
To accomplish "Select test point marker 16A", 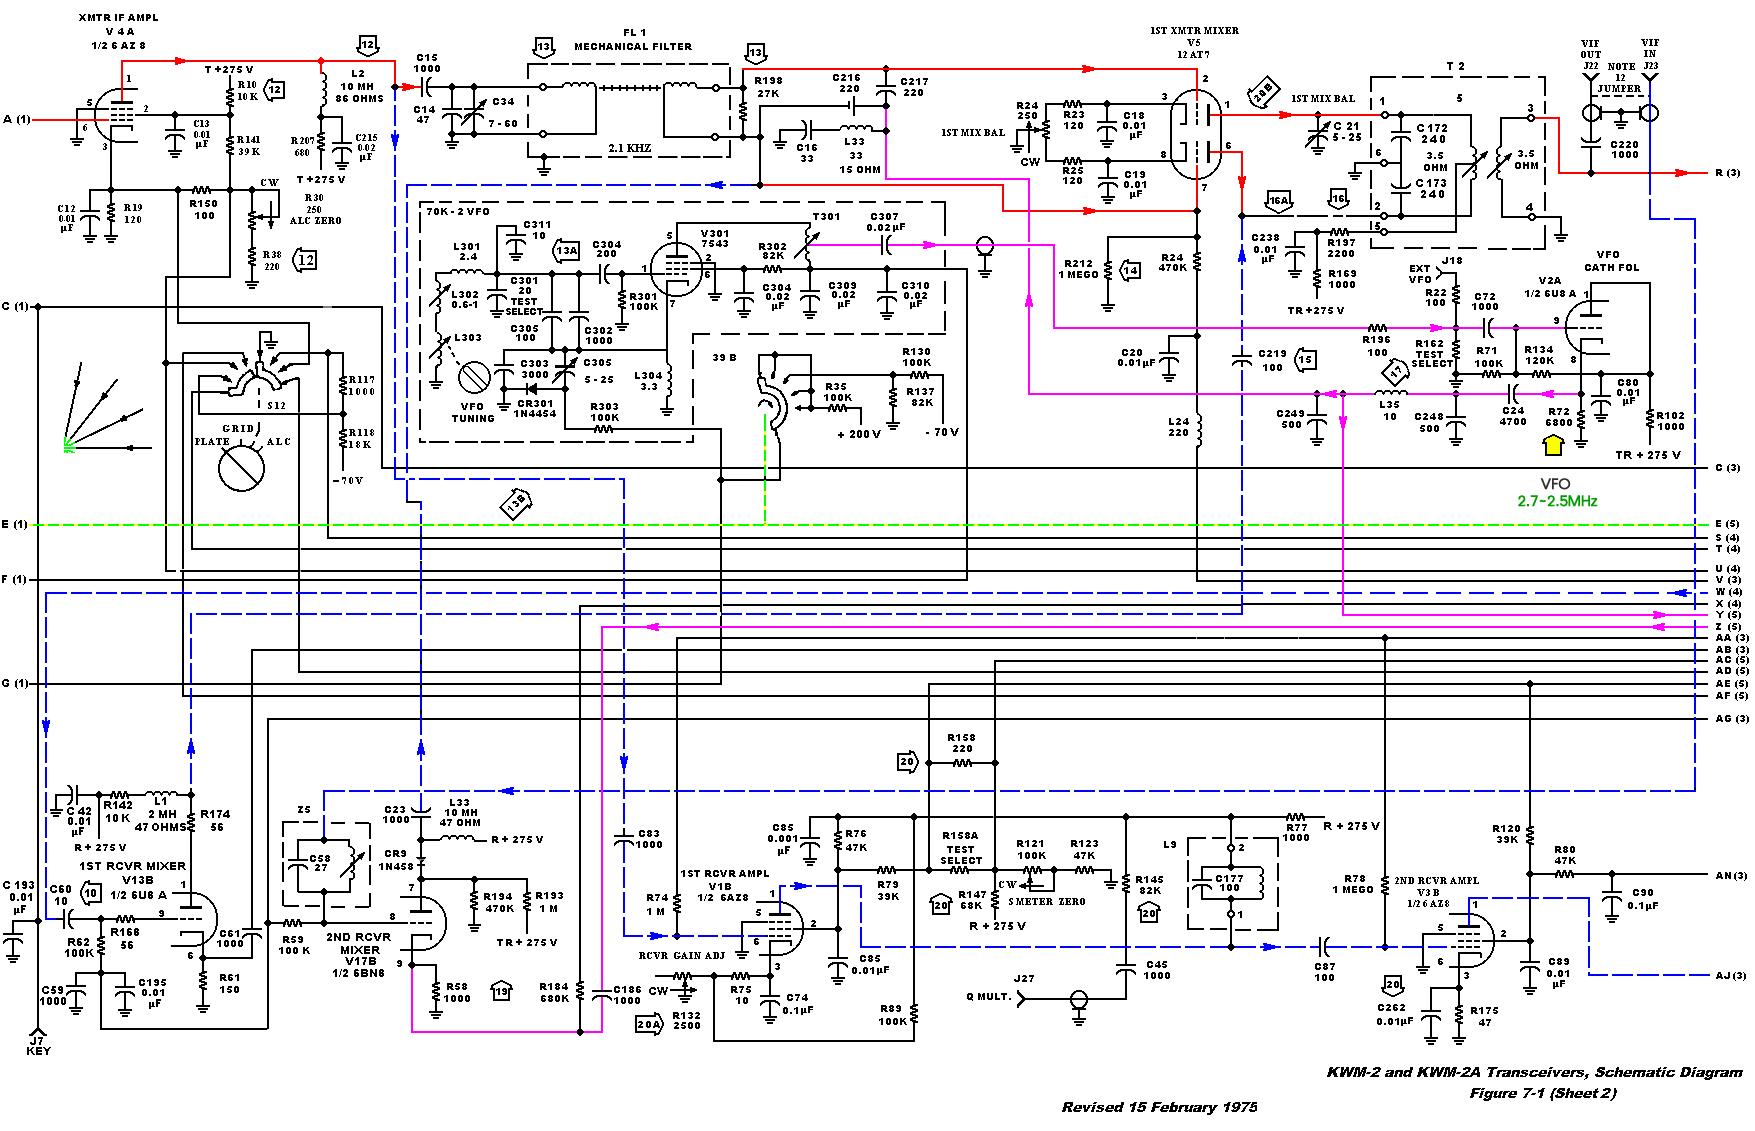I will point(1279,200).
